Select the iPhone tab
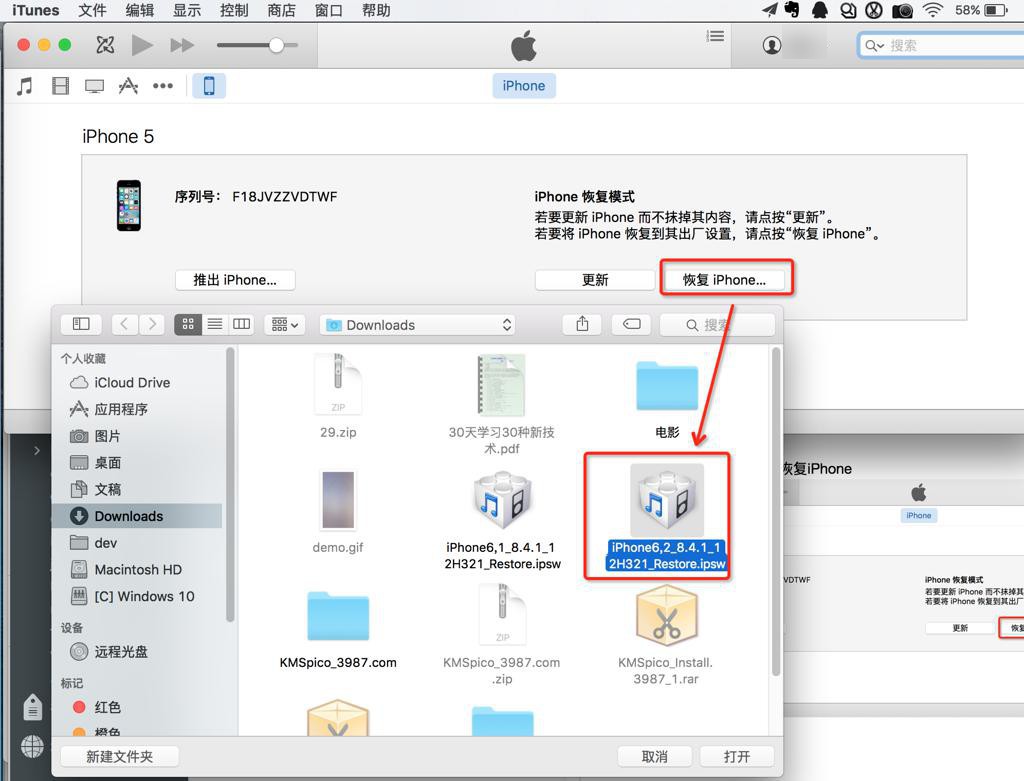 pyautogui.click(x=524, y=86)
